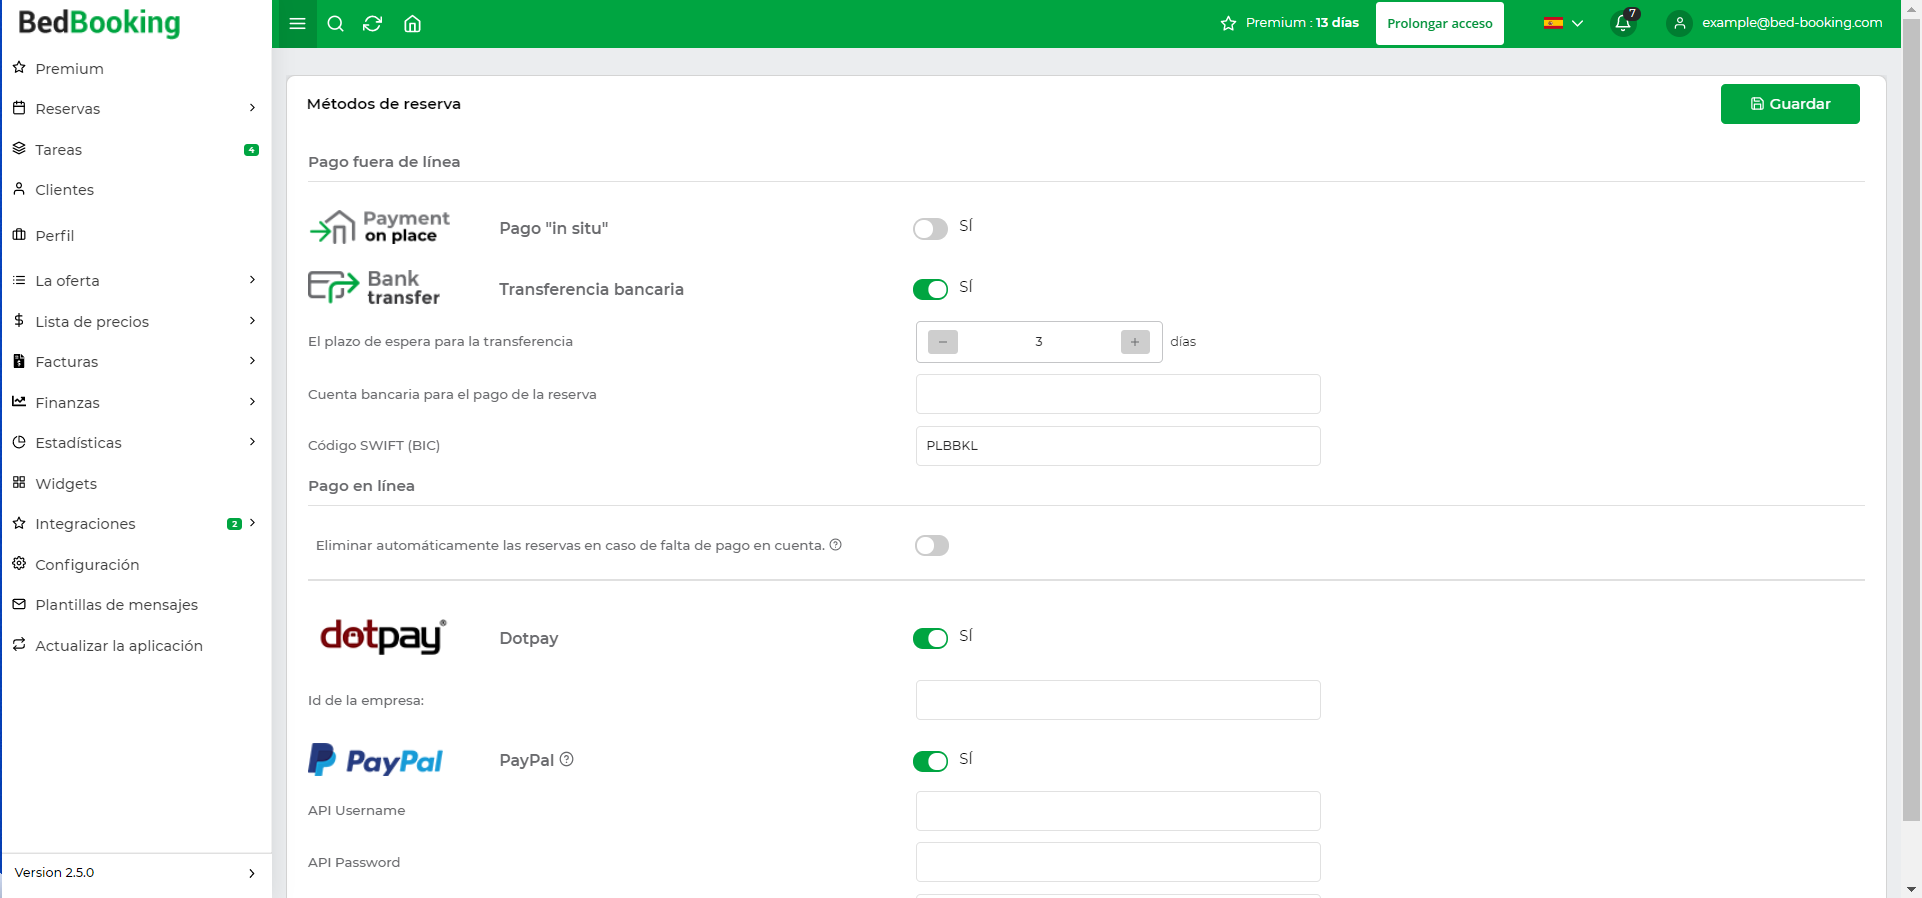
Task: Click the user avatar icon
Action: pos(1680,23)
